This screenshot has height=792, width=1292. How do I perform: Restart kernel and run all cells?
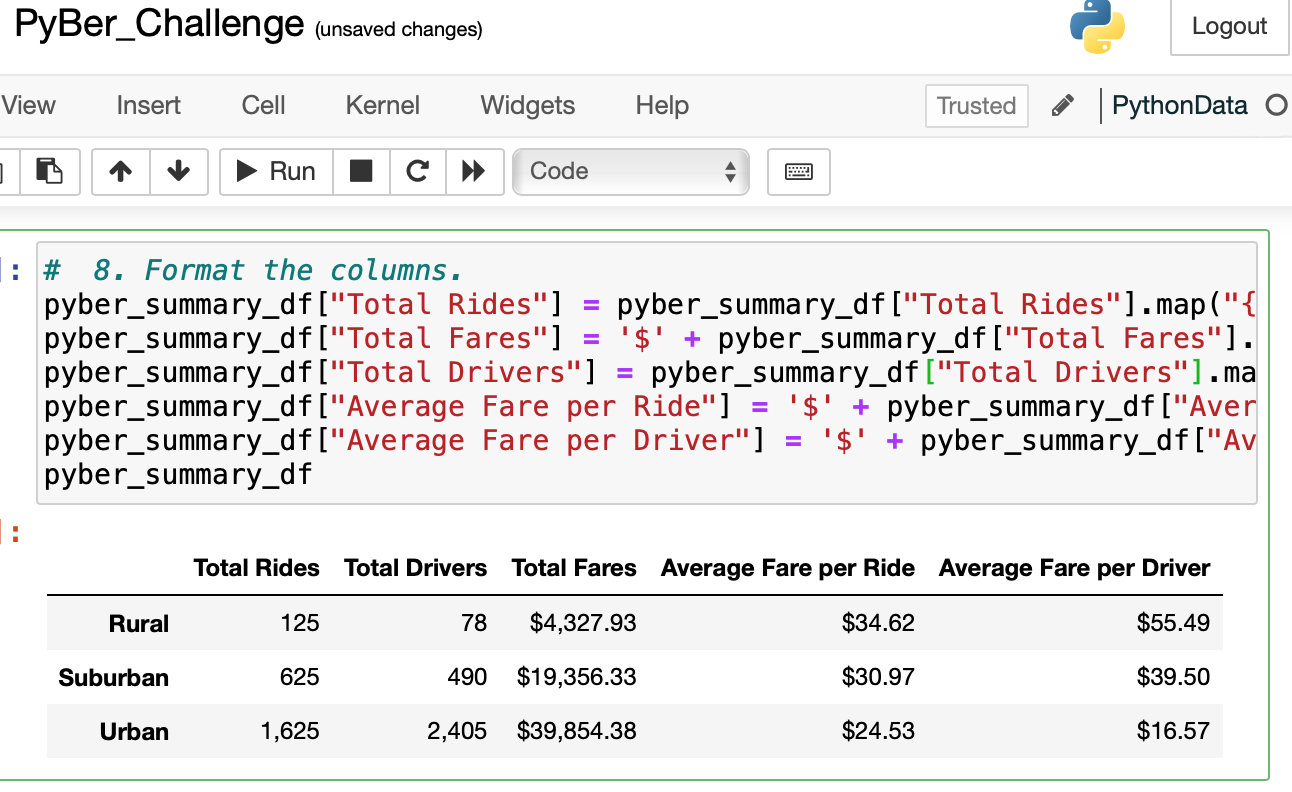[x=474, y=171]
